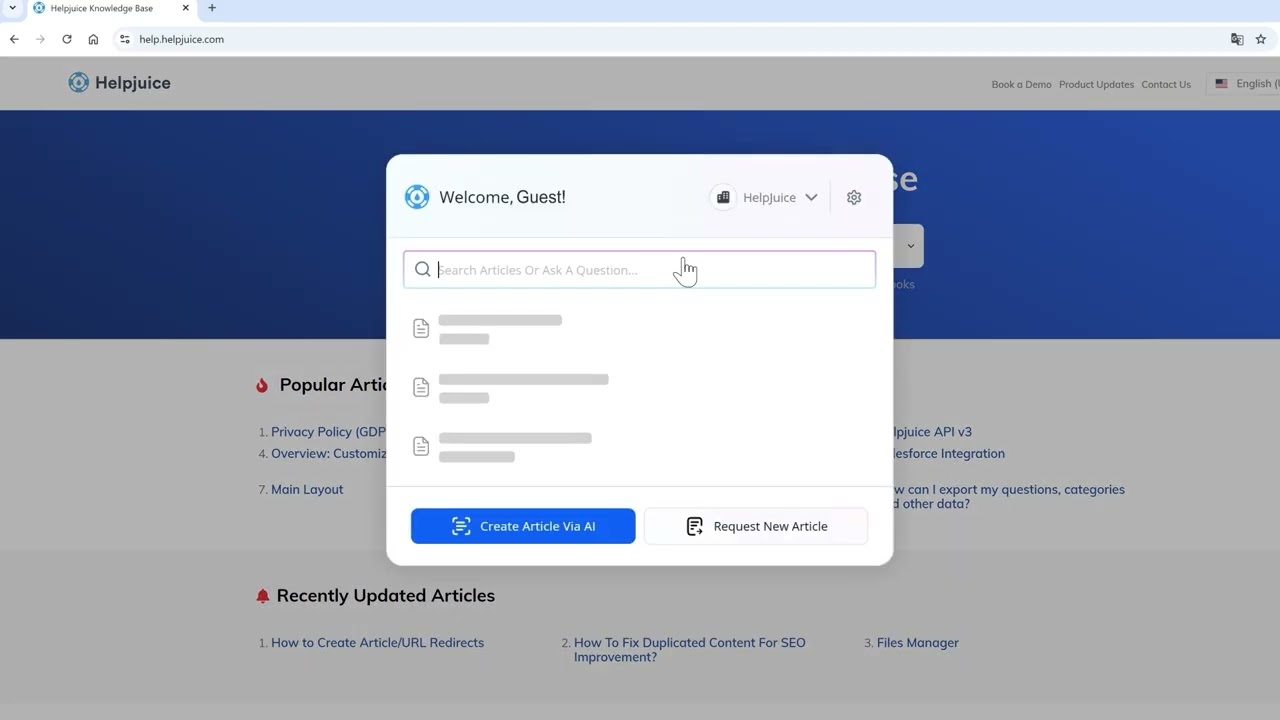Click the Helpjuice logo in the page header
Image resolution: width=1280 pixels, height=720 pixels.
point(119,83)
